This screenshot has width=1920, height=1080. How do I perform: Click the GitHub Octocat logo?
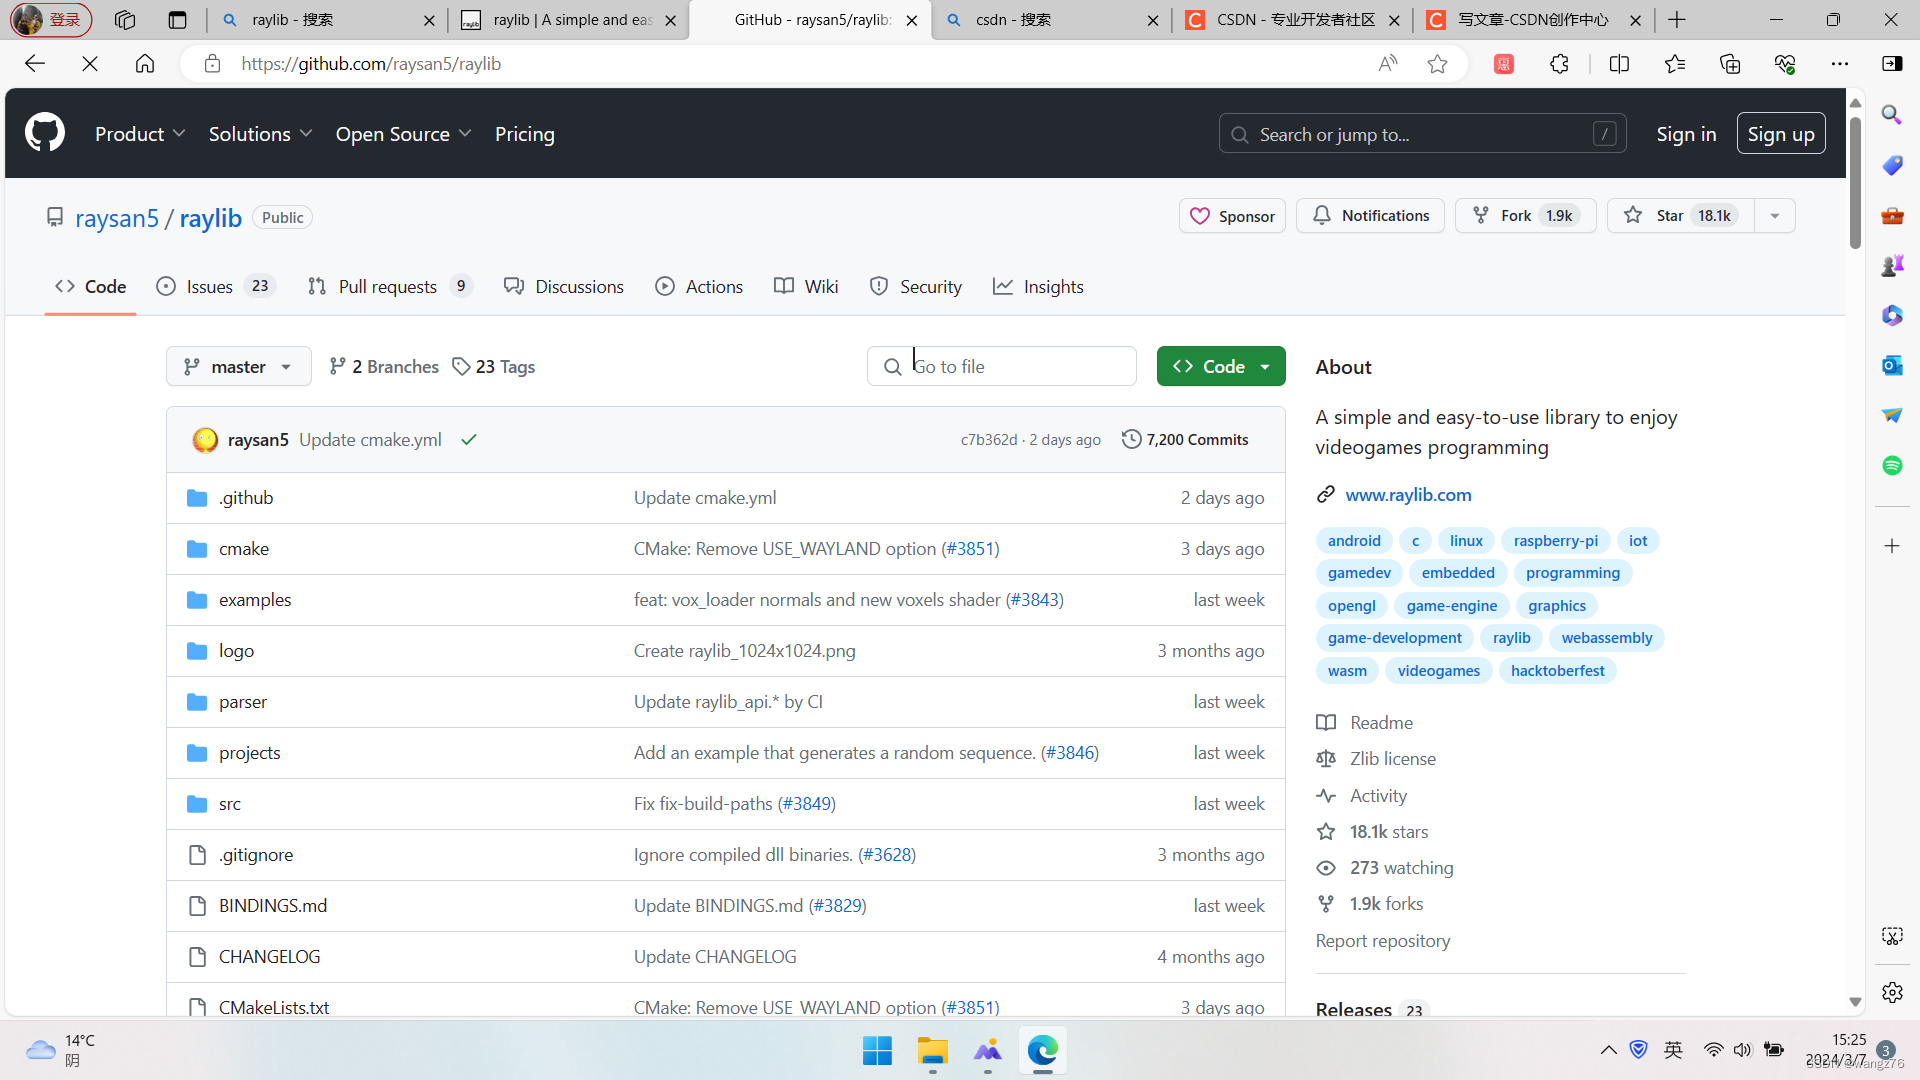pyautogui.click(x=45, y=133)
